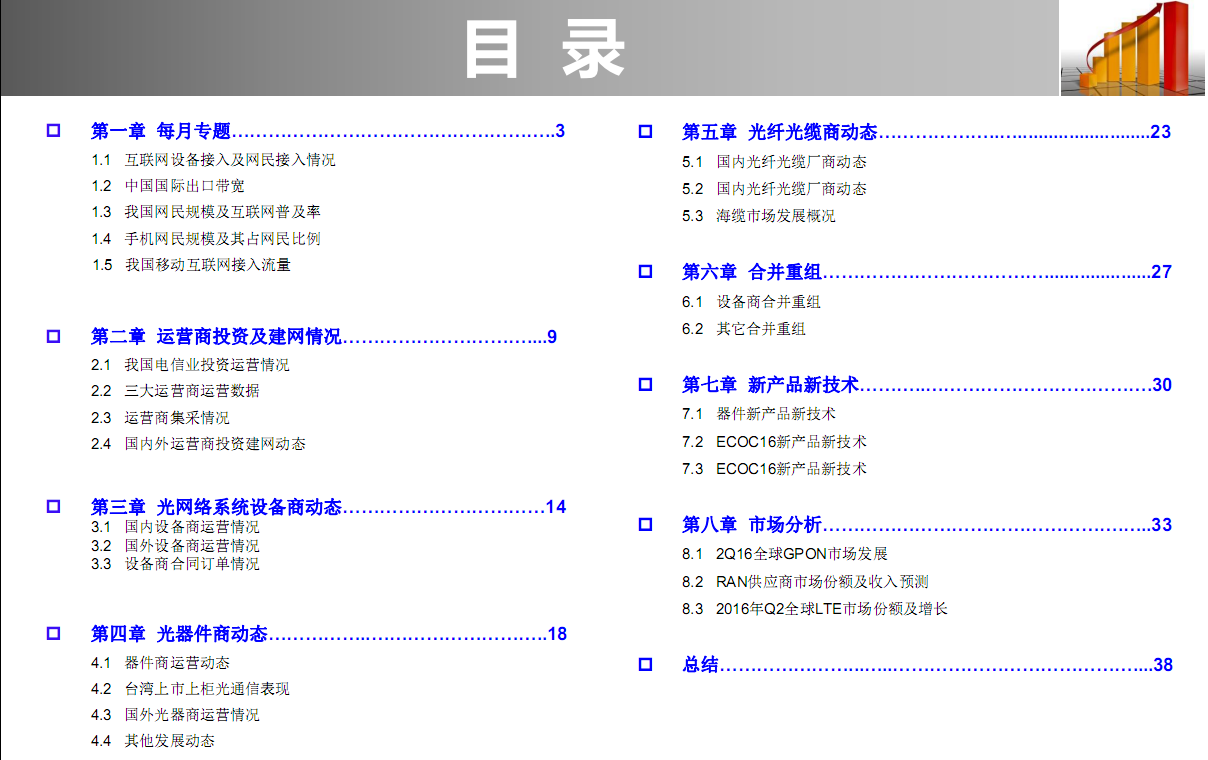The image size is (1208, 760).
Task: Click the square bullet next to 总结
Action: pos(645,665)
